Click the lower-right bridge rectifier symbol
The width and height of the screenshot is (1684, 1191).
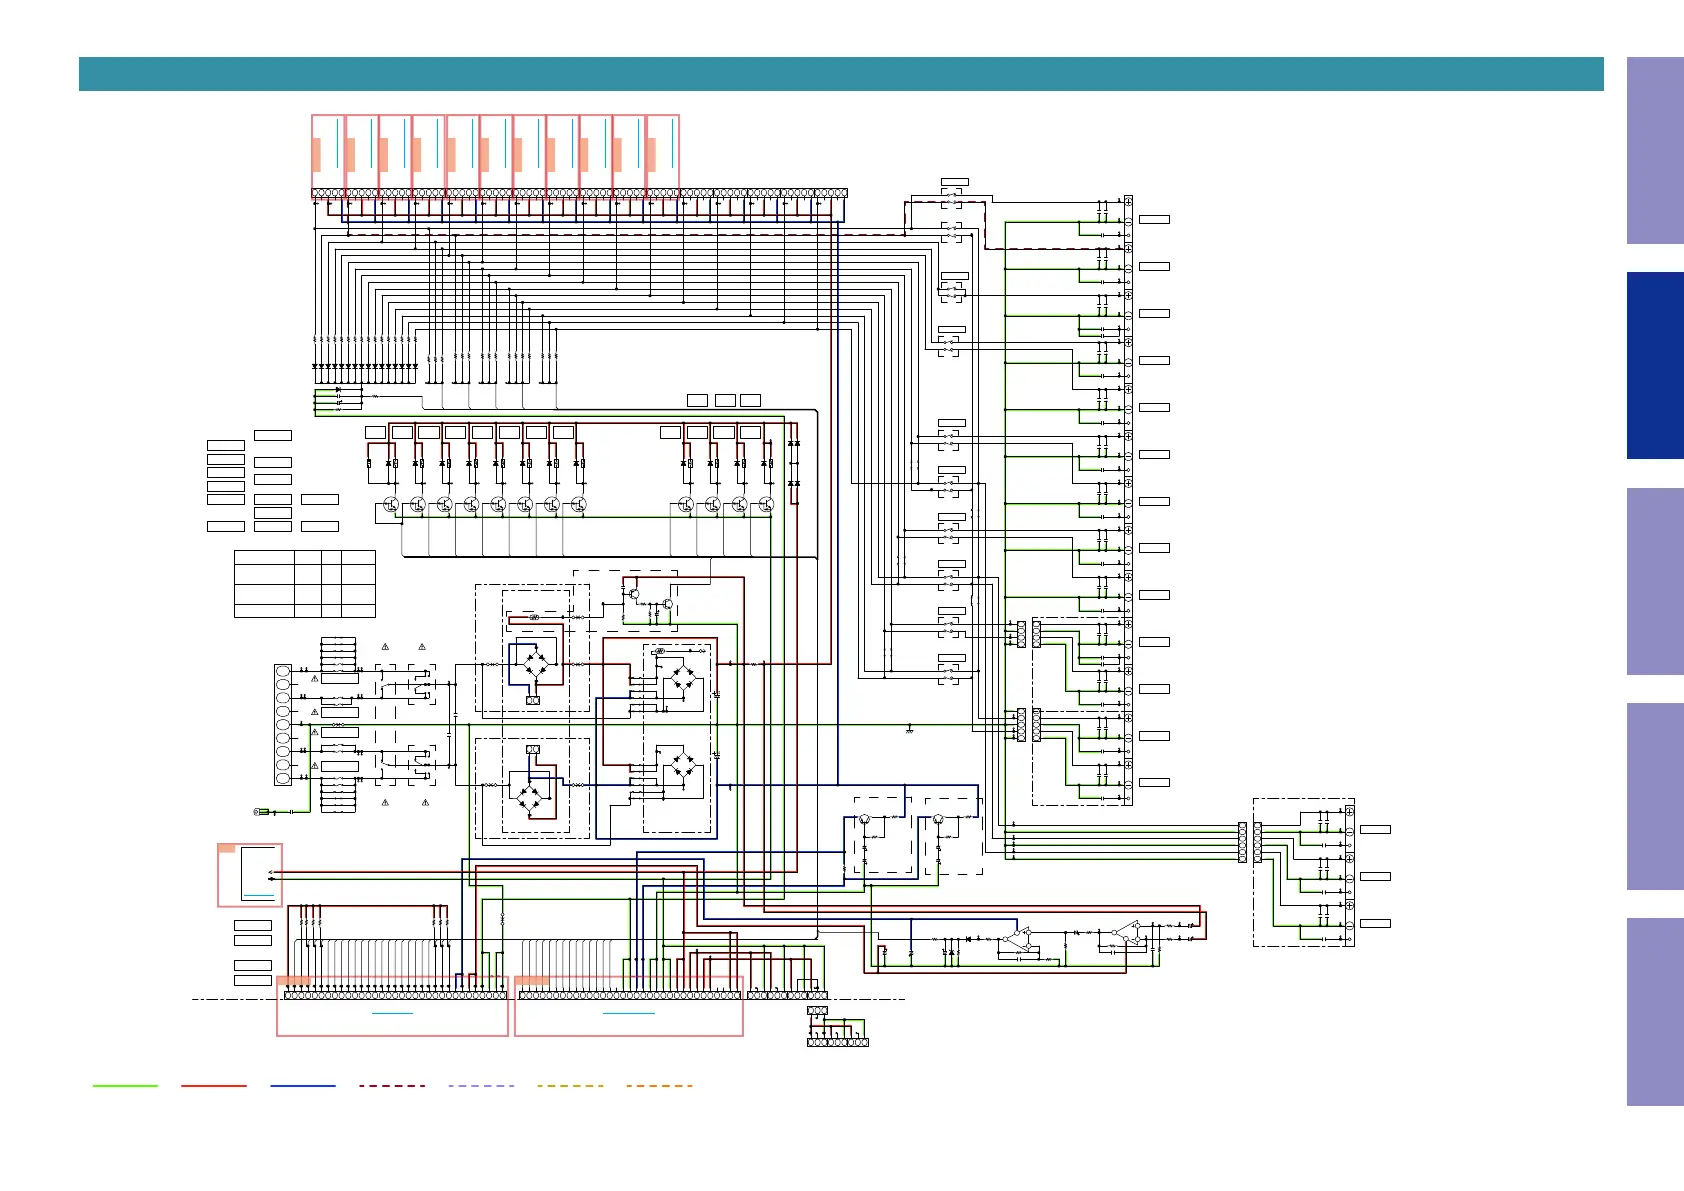coord(683,768)
